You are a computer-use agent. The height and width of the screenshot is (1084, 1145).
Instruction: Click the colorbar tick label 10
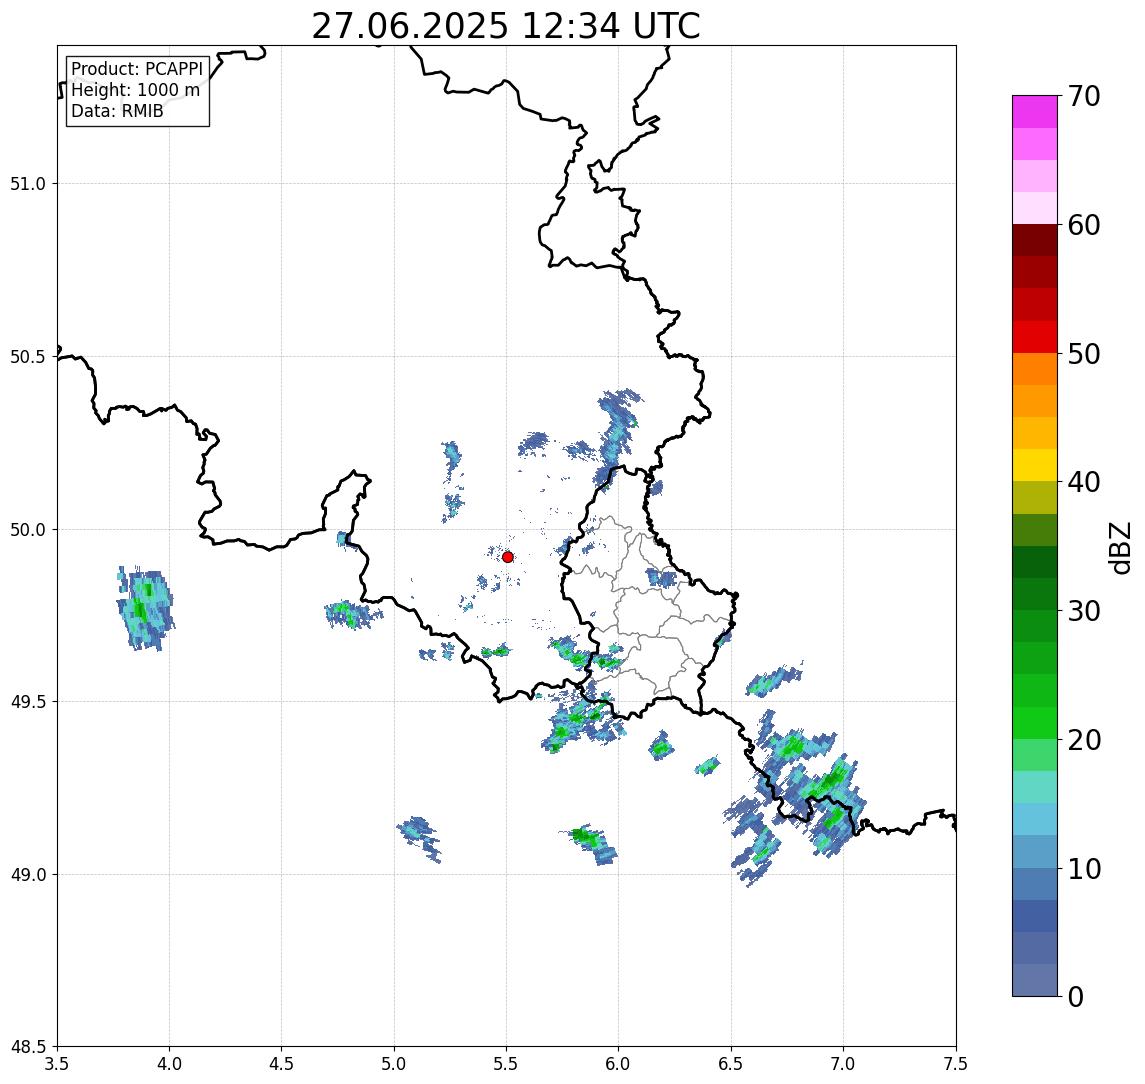pyautogui.click(x=1084, y=869)
